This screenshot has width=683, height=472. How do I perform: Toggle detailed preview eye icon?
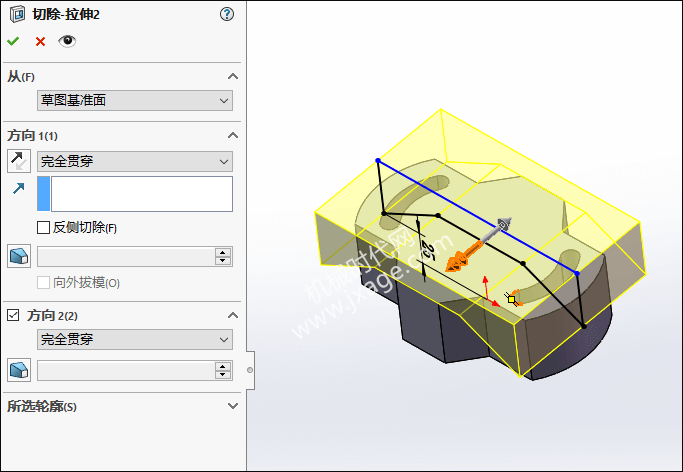click(x=67, y=41)
